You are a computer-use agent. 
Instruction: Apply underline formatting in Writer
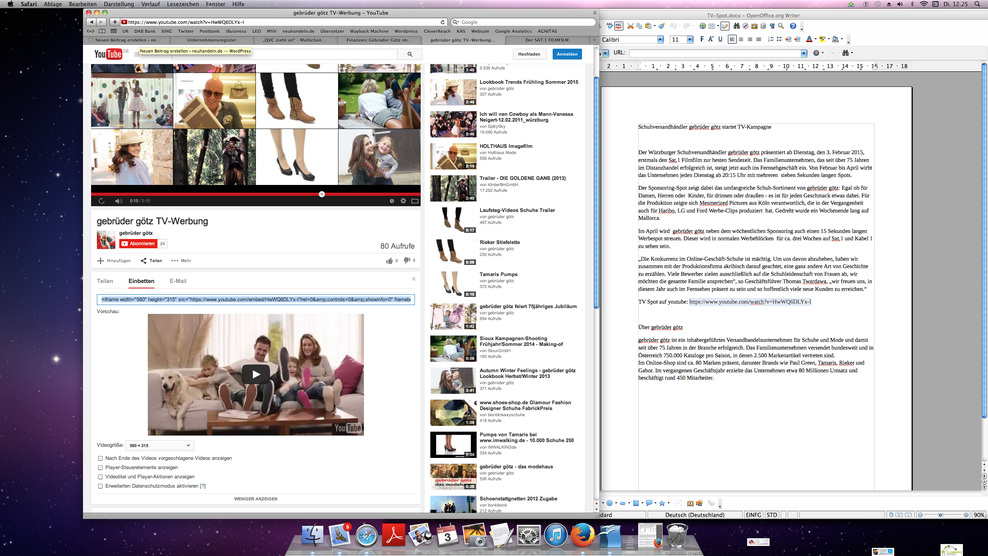[720, 39]
